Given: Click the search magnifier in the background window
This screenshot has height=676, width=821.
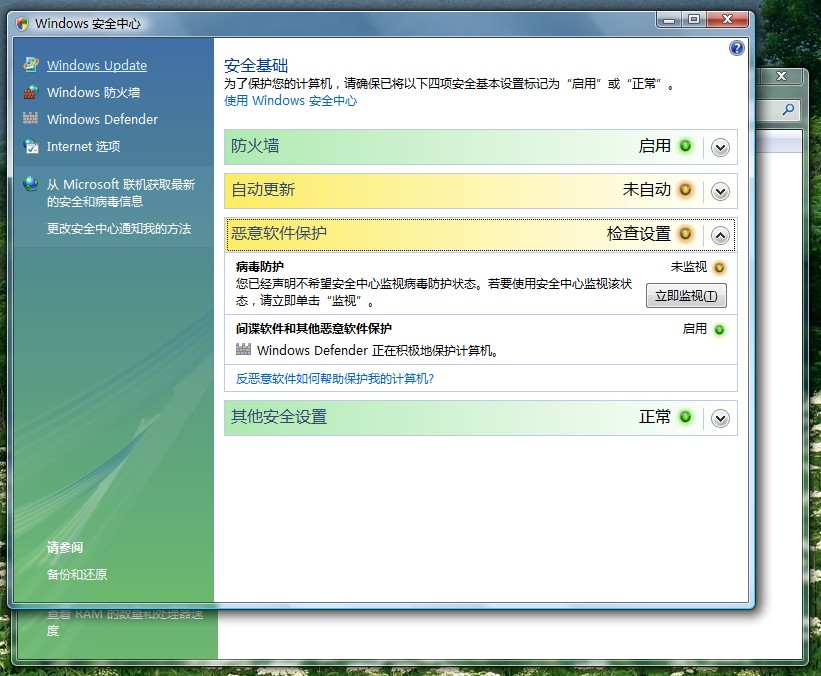Looking at the screenshot, I should pyautogui.click(x=788, y=109).
